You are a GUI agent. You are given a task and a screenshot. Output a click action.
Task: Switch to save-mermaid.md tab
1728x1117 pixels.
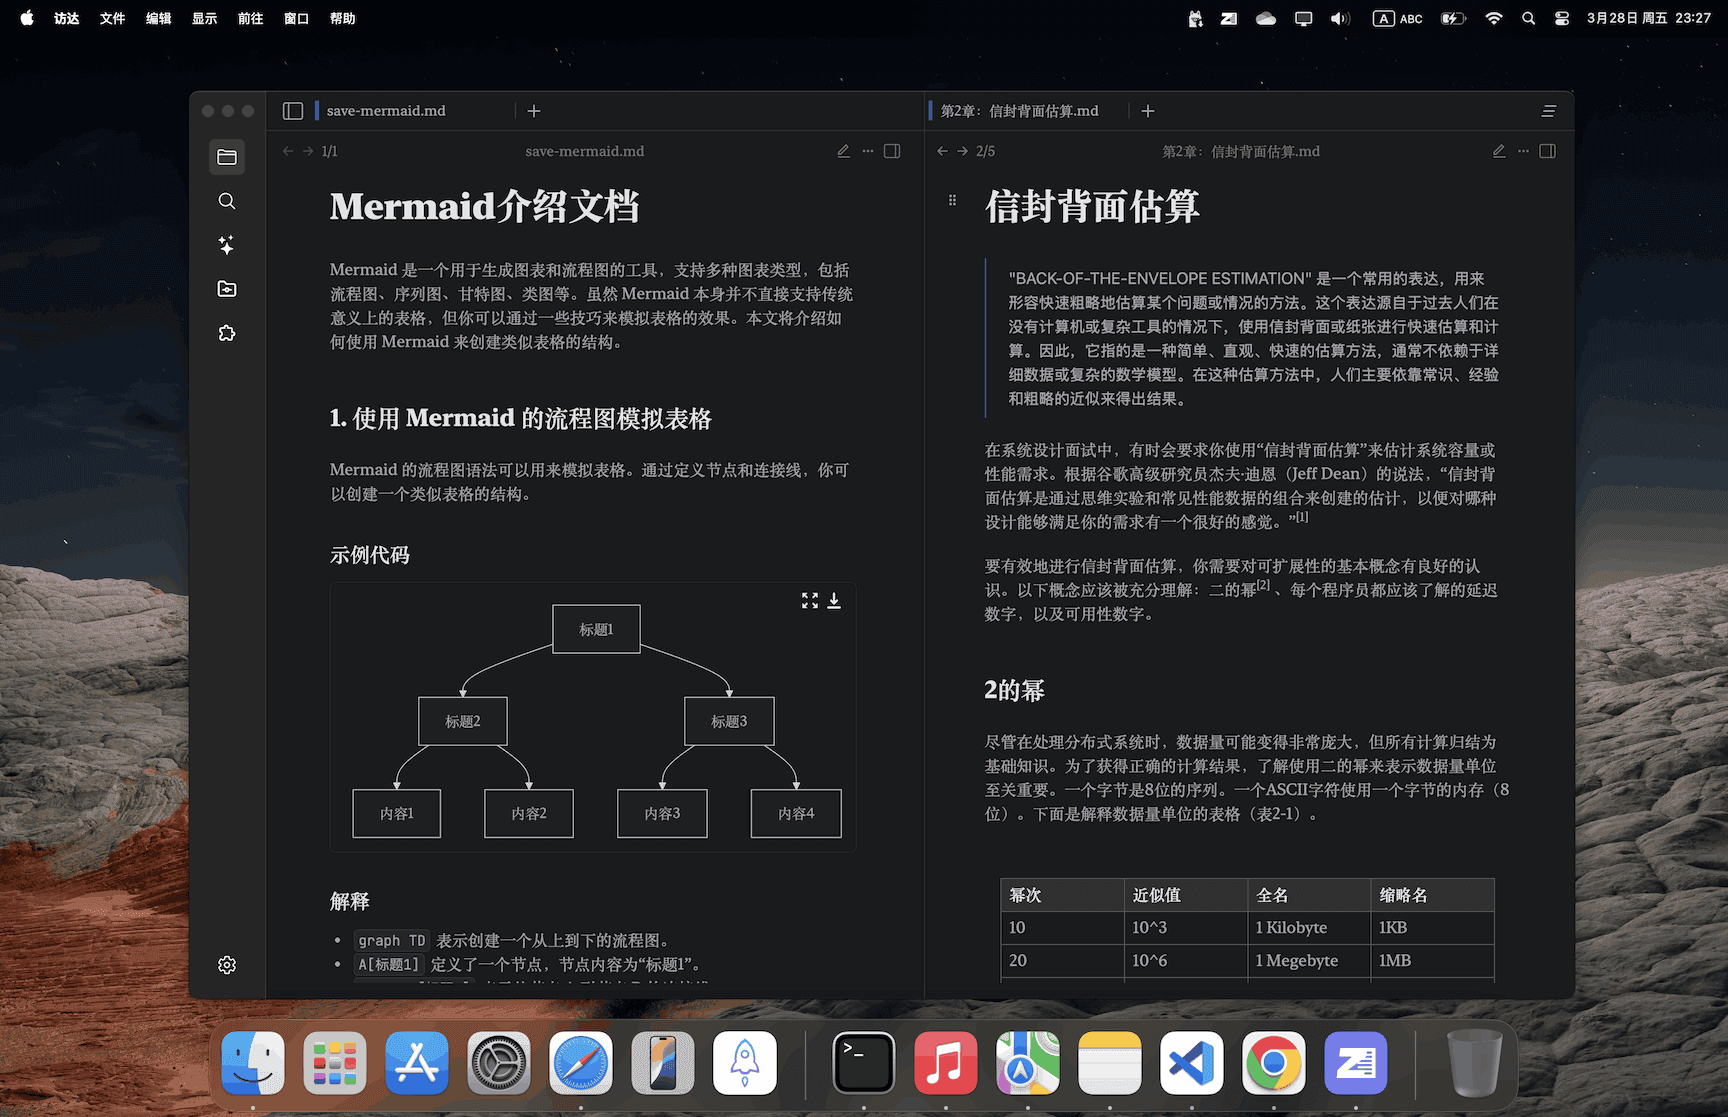click(x=386, y=111)
